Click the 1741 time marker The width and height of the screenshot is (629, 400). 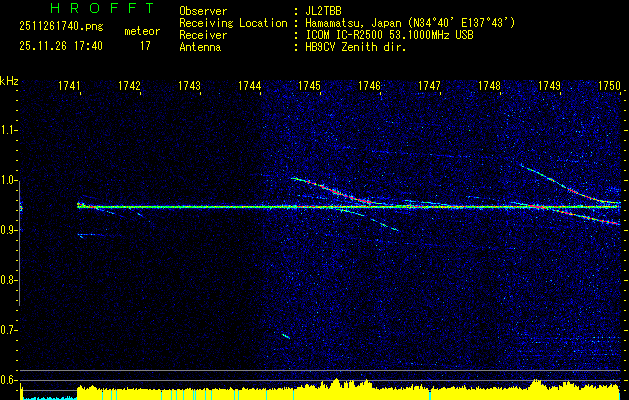pos(69,86)
